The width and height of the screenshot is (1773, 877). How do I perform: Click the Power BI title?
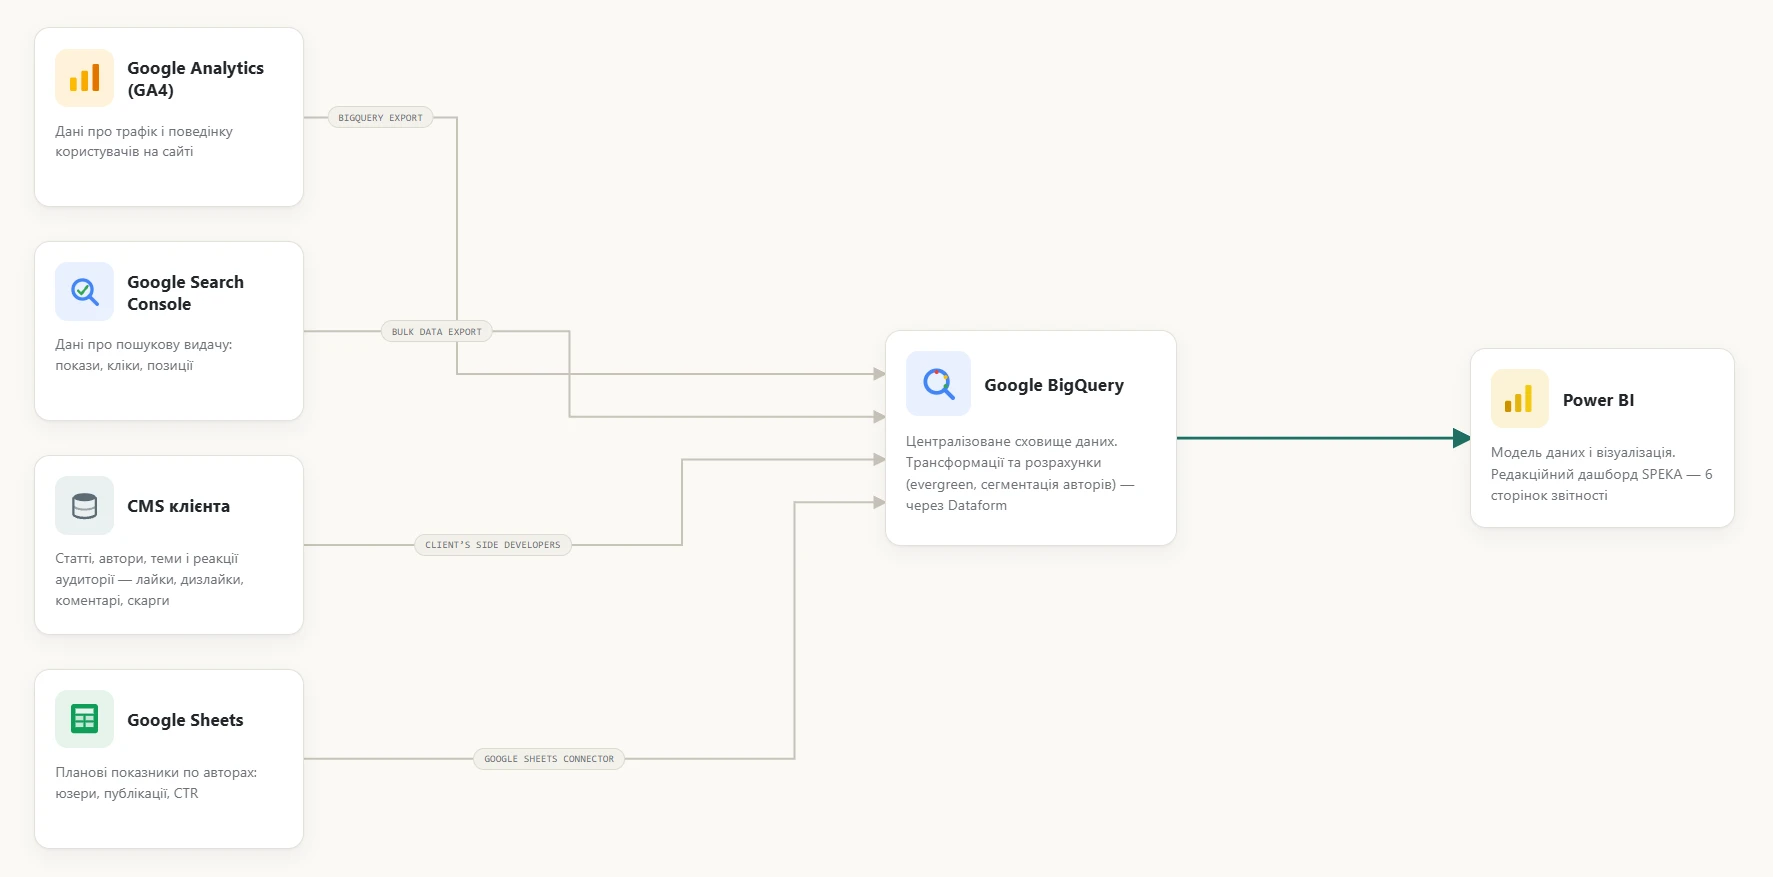tap(1598, 400)
